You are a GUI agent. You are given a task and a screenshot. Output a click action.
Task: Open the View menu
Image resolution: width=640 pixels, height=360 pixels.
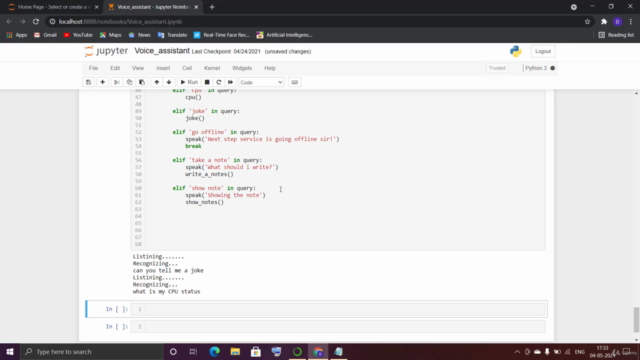click(138, 68)
